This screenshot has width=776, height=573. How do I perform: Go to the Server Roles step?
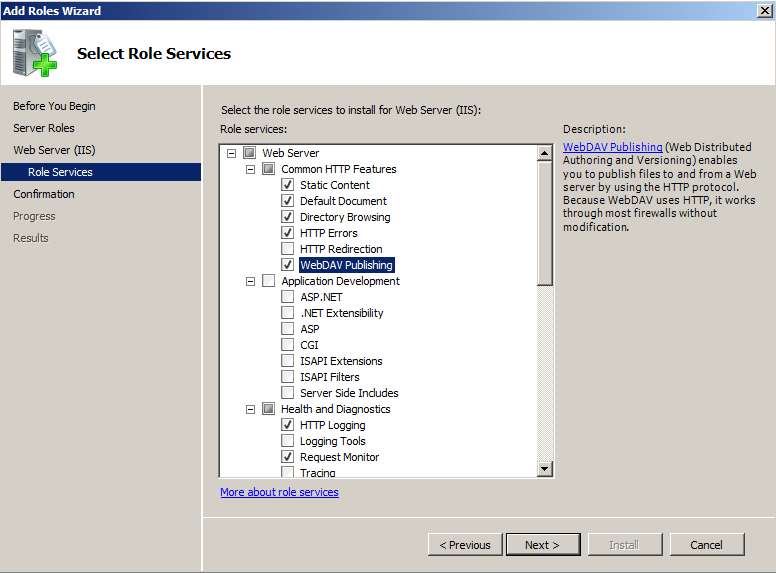(44, 128)
